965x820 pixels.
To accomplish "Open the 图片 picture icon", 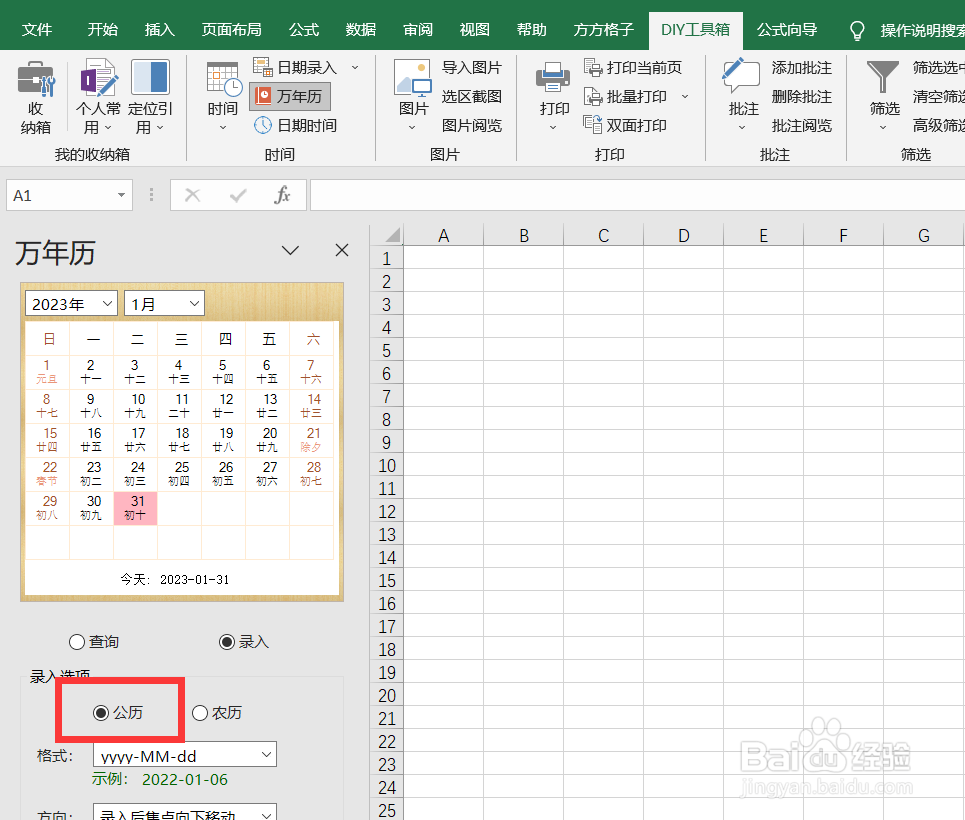I will 412,78.
